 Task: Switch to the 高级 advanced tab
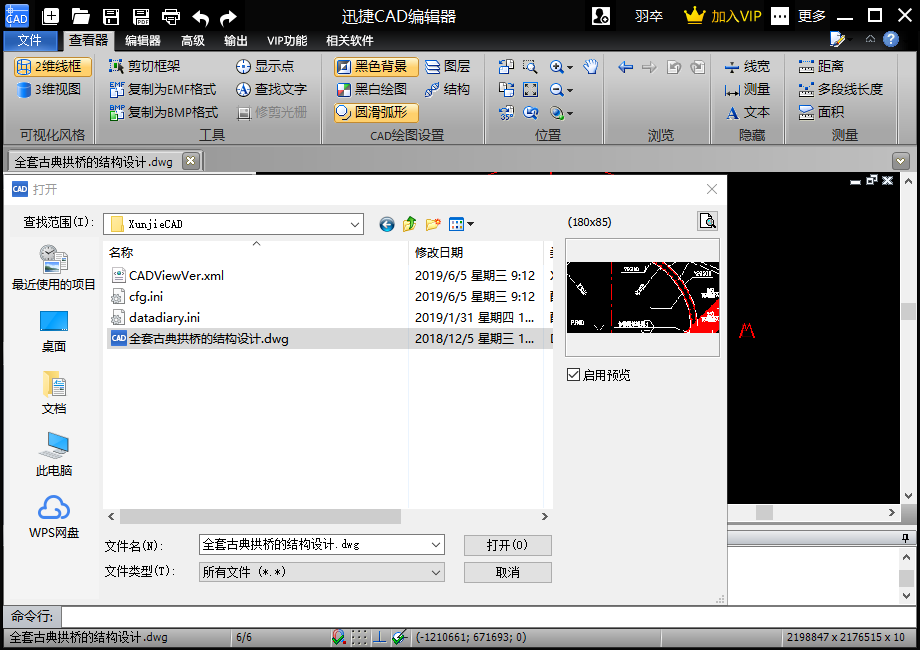(193, 40)
